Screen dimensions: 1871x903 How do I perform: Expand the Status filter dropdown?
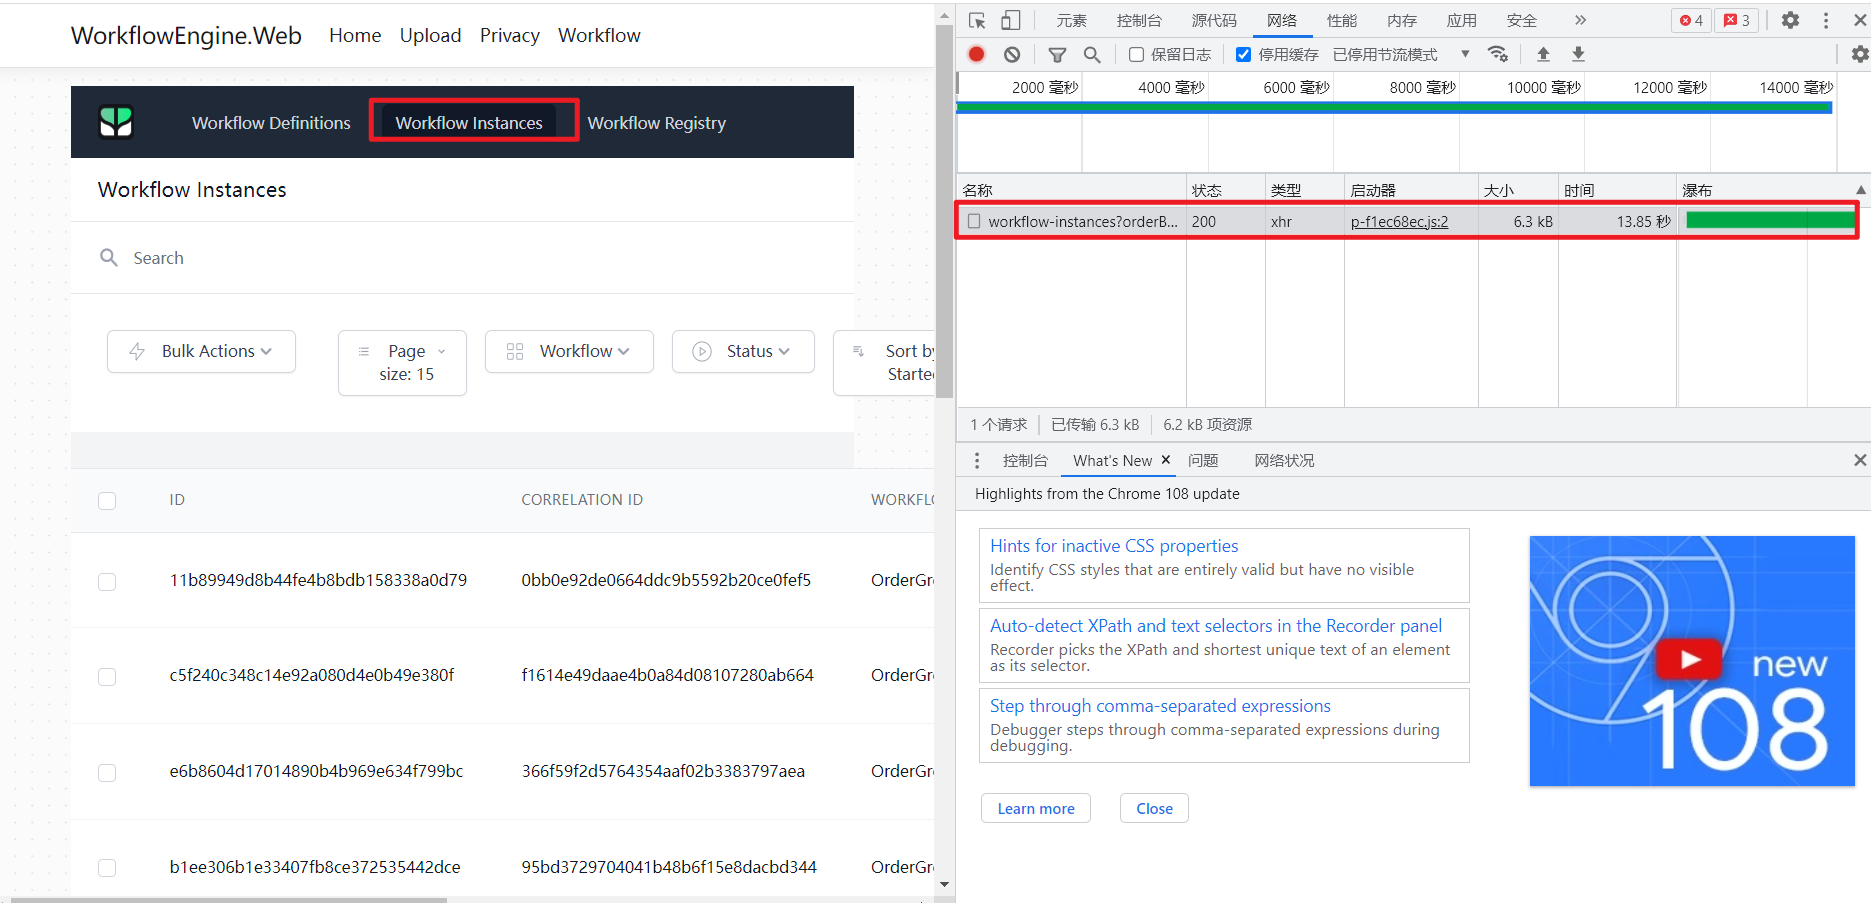742,351
